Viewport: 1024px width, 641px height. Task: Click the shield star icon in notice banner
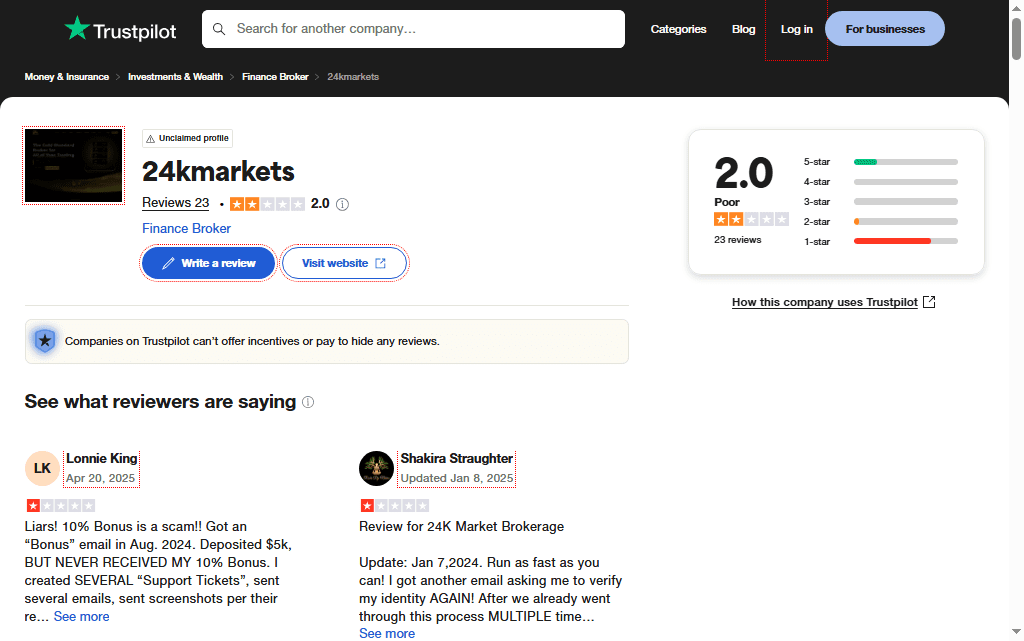[45, 341]
